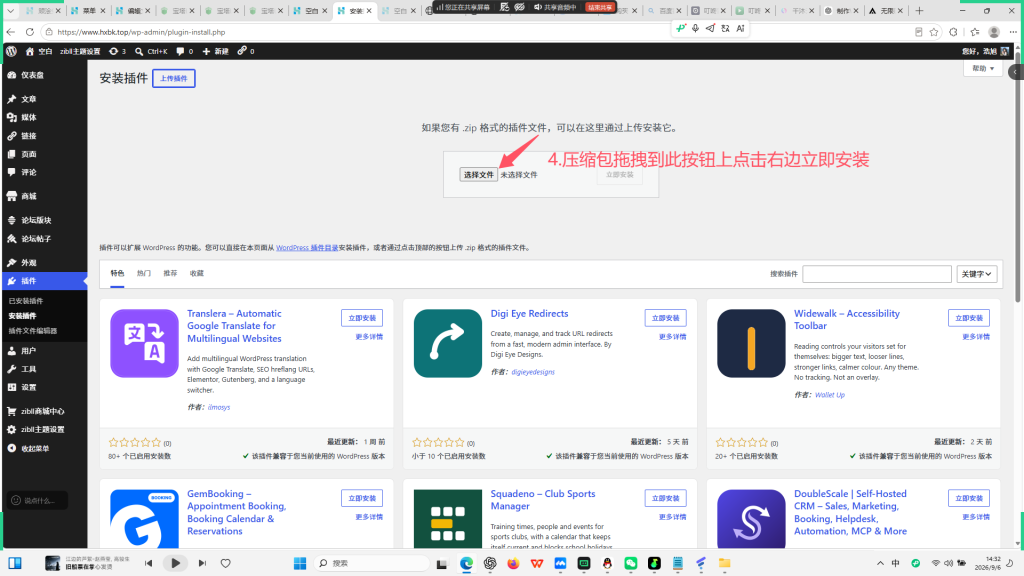Click the microphone icon in floating toolbar
Screen dimensions: 1024x576
point(696,28)
